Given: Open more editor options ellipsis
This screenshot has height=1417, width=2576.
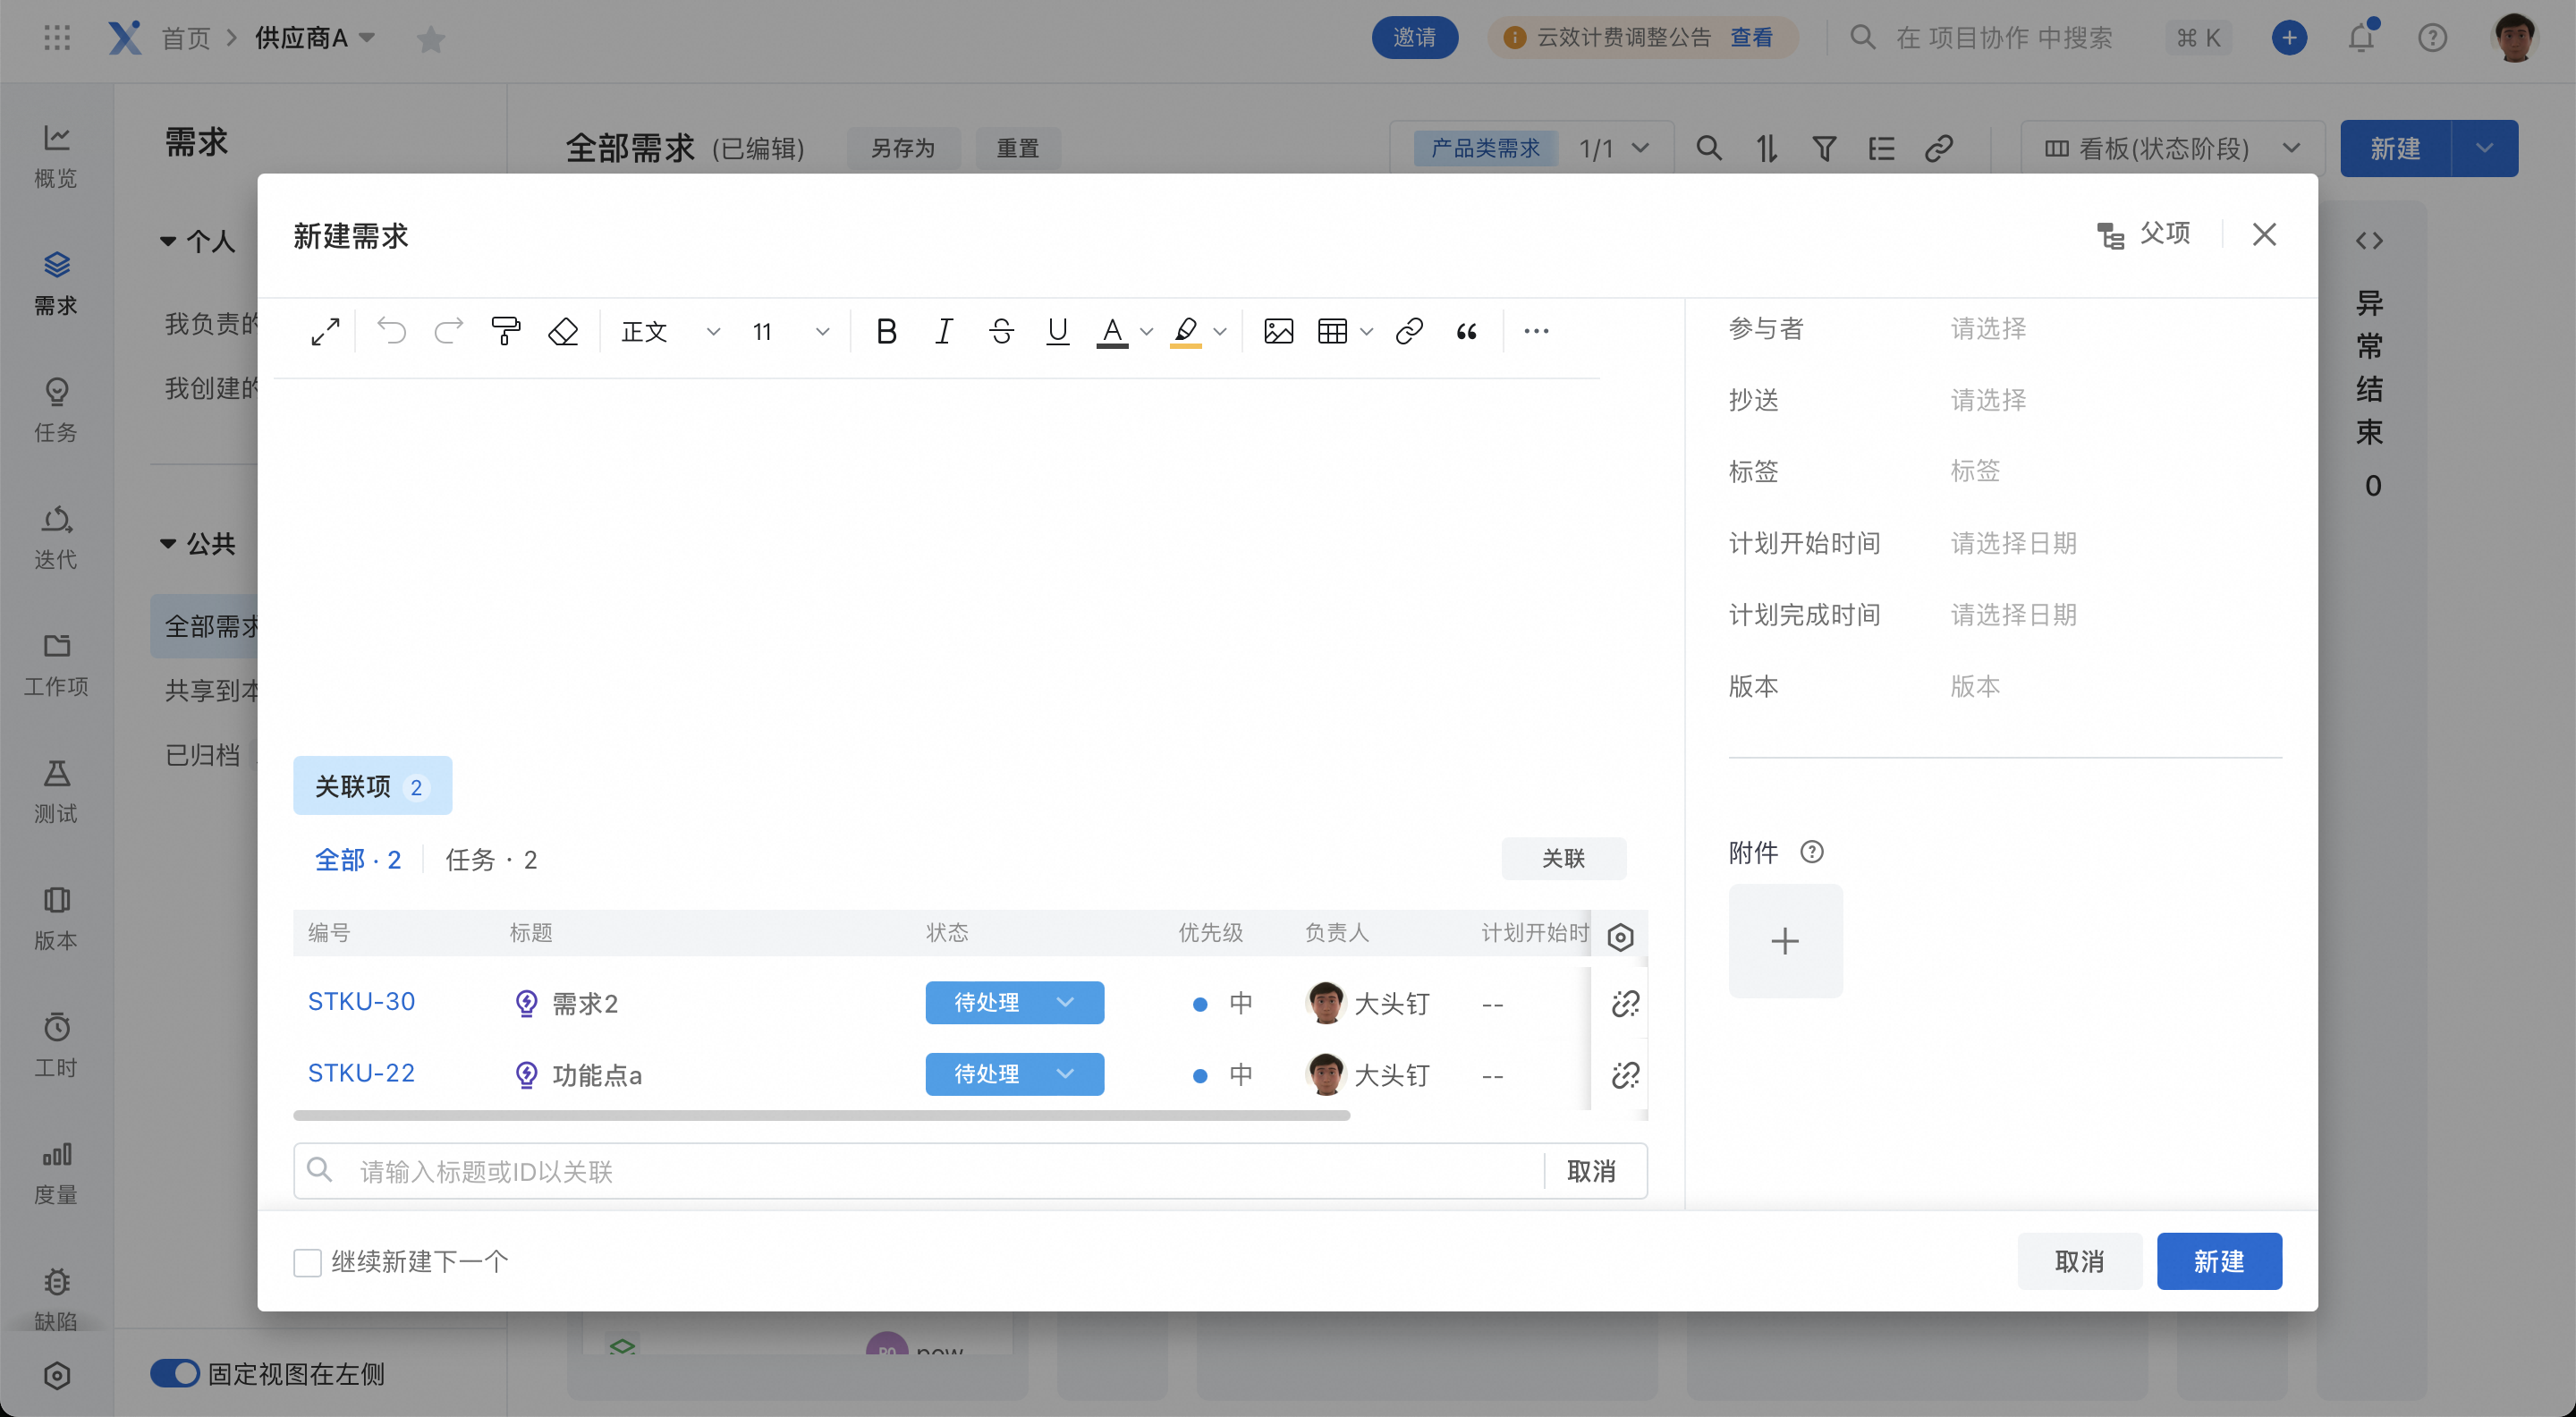Looking at the screenshot, I should coord(1537,331).
